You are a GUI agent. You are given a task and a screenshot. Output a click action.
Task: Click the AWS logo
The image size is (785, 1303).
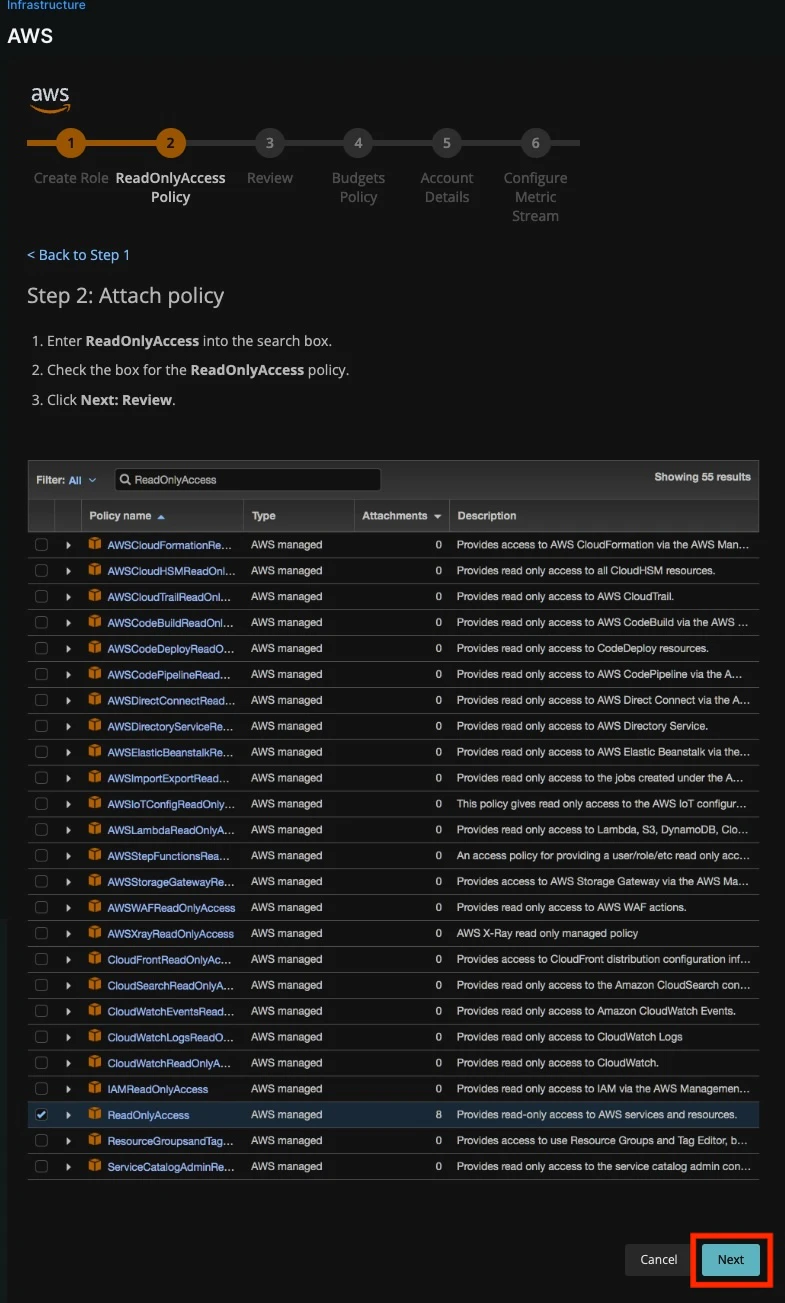tap(50, 99)
